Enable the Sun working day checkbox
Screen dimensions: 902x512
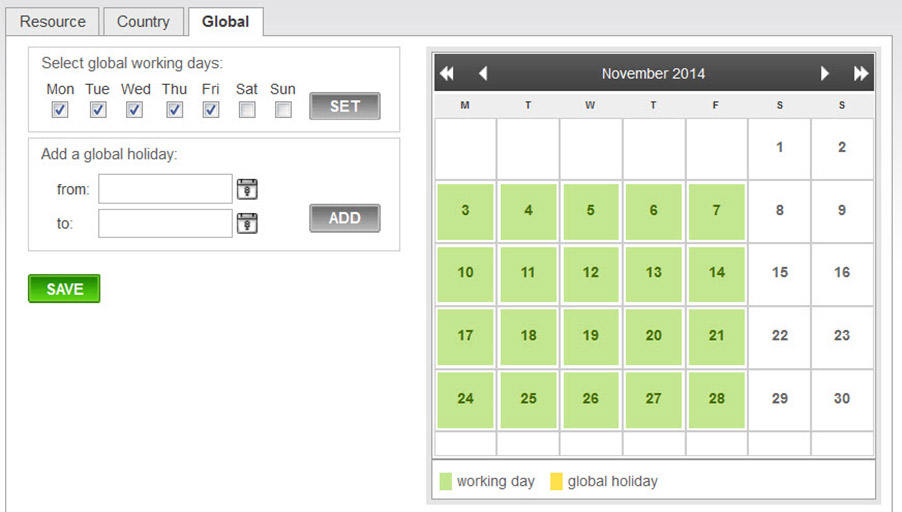tap(283, 109)
